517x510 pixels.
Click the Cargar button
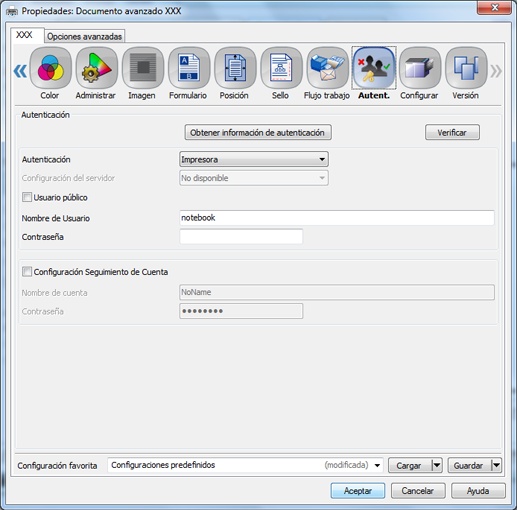tap(410, 465)
